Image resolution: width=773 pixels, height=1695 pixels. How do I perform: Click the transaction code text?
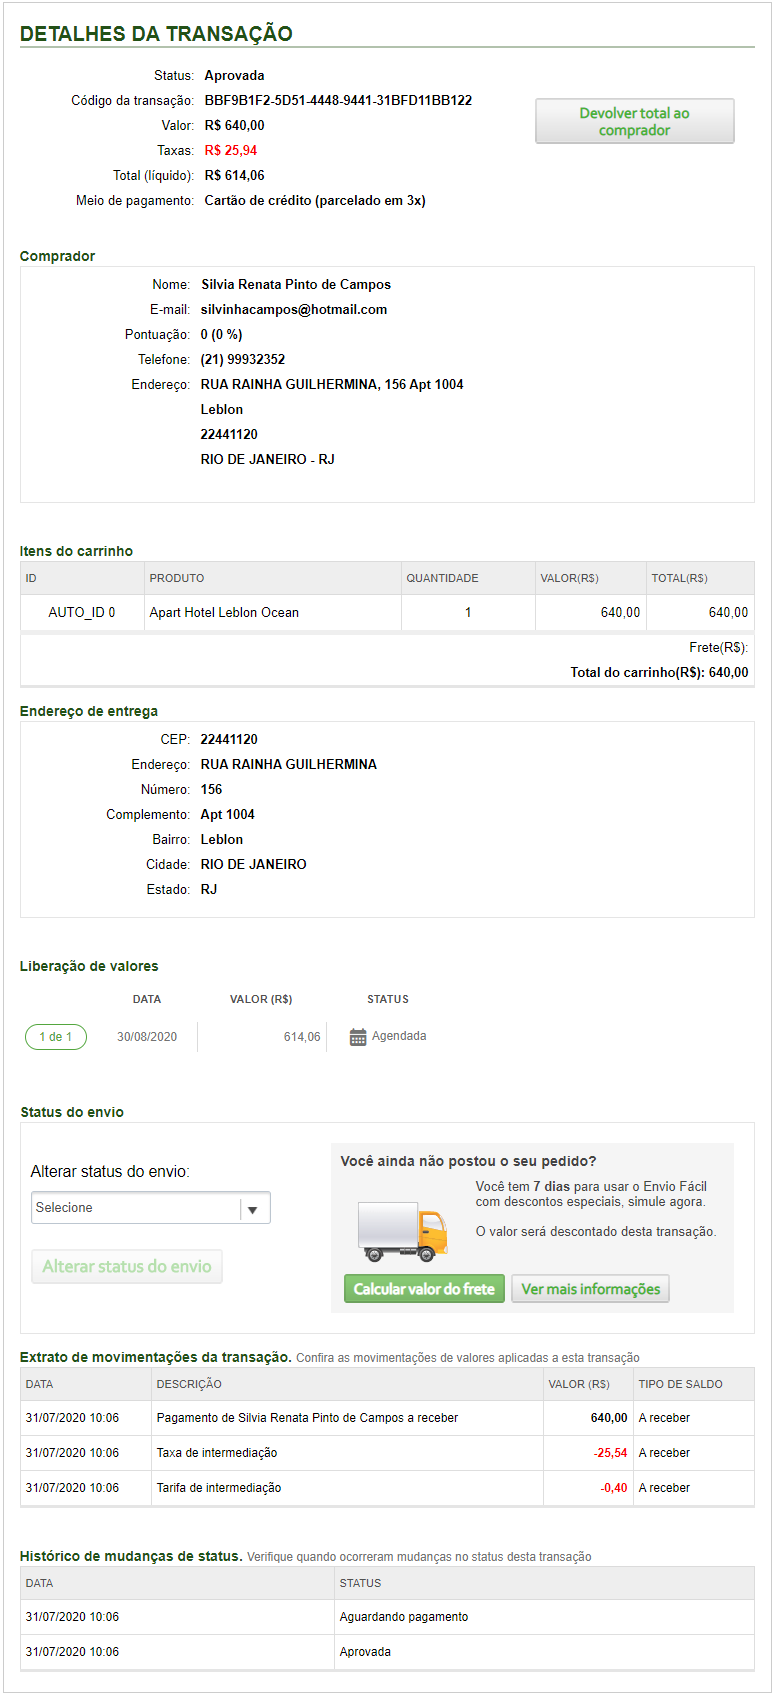338,100
